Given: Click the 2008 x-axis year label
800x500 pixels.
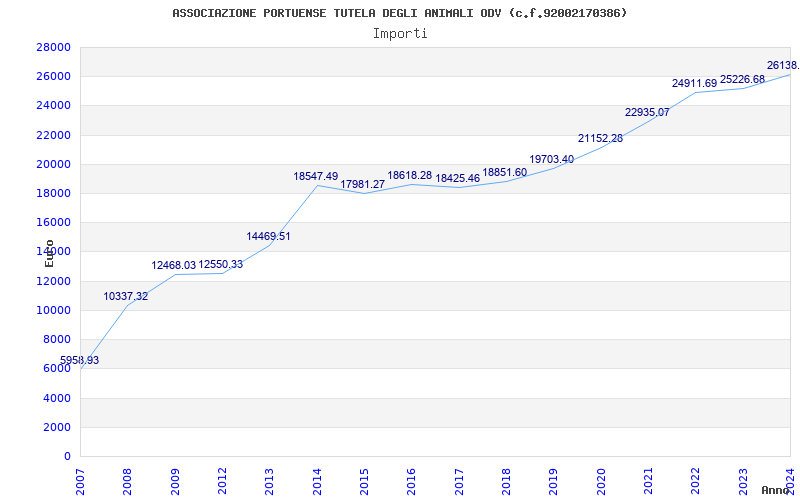Looking at the screenshot, I should 128,481.
